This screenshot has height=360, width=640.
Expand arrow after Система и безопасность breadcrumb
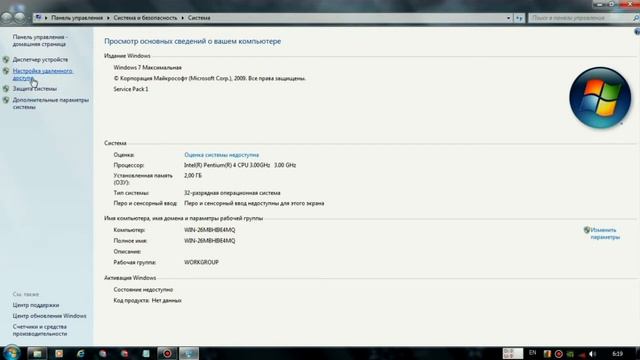coord(182,18)
